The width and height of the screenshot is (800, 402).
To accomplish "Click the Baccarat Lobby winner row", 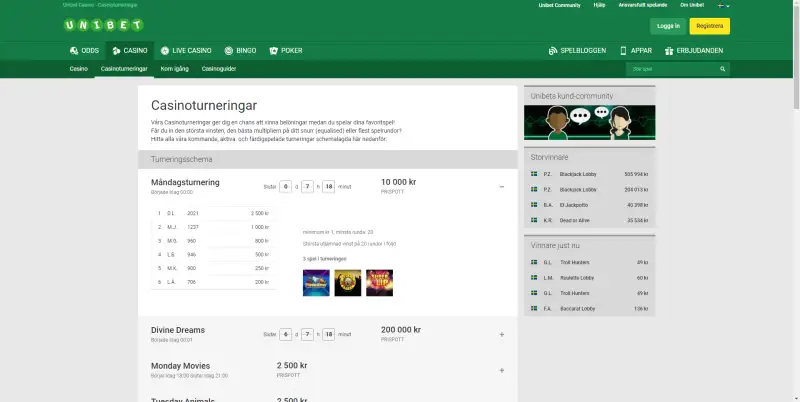I will [x=589, y=309].
